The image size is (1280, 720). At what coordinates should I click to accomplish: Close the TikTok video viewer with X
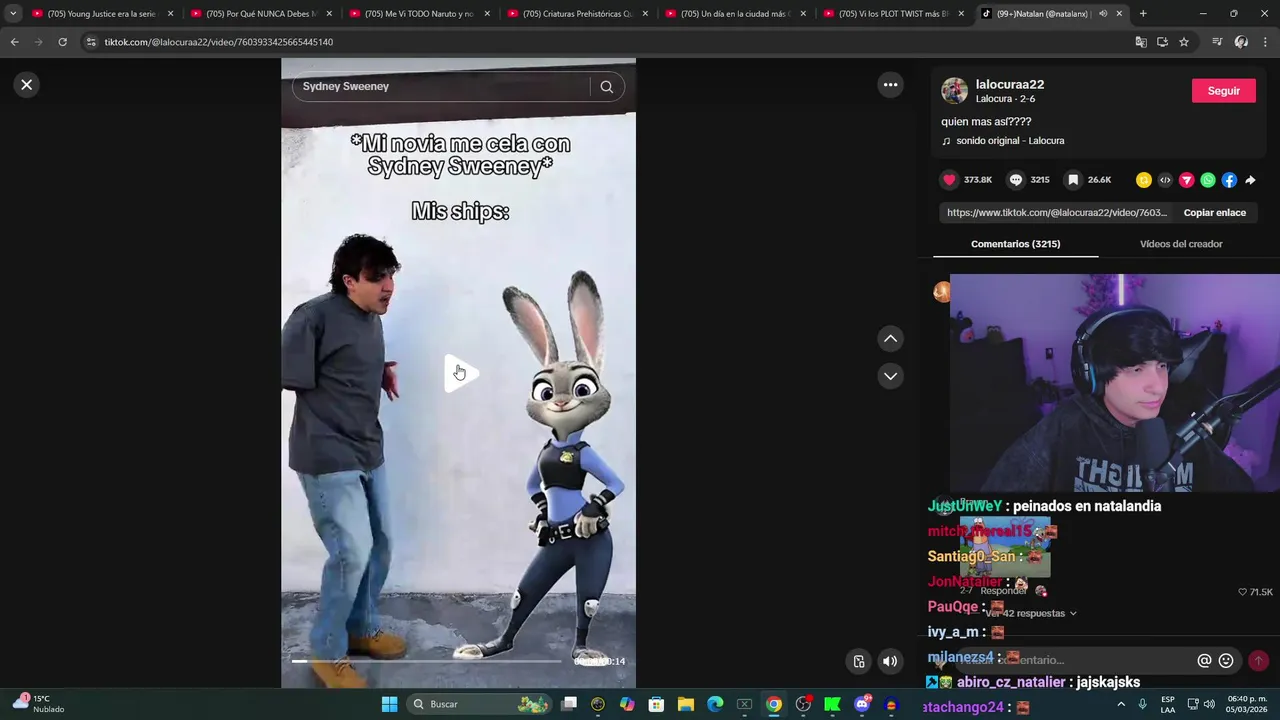[x=27, y=85]
